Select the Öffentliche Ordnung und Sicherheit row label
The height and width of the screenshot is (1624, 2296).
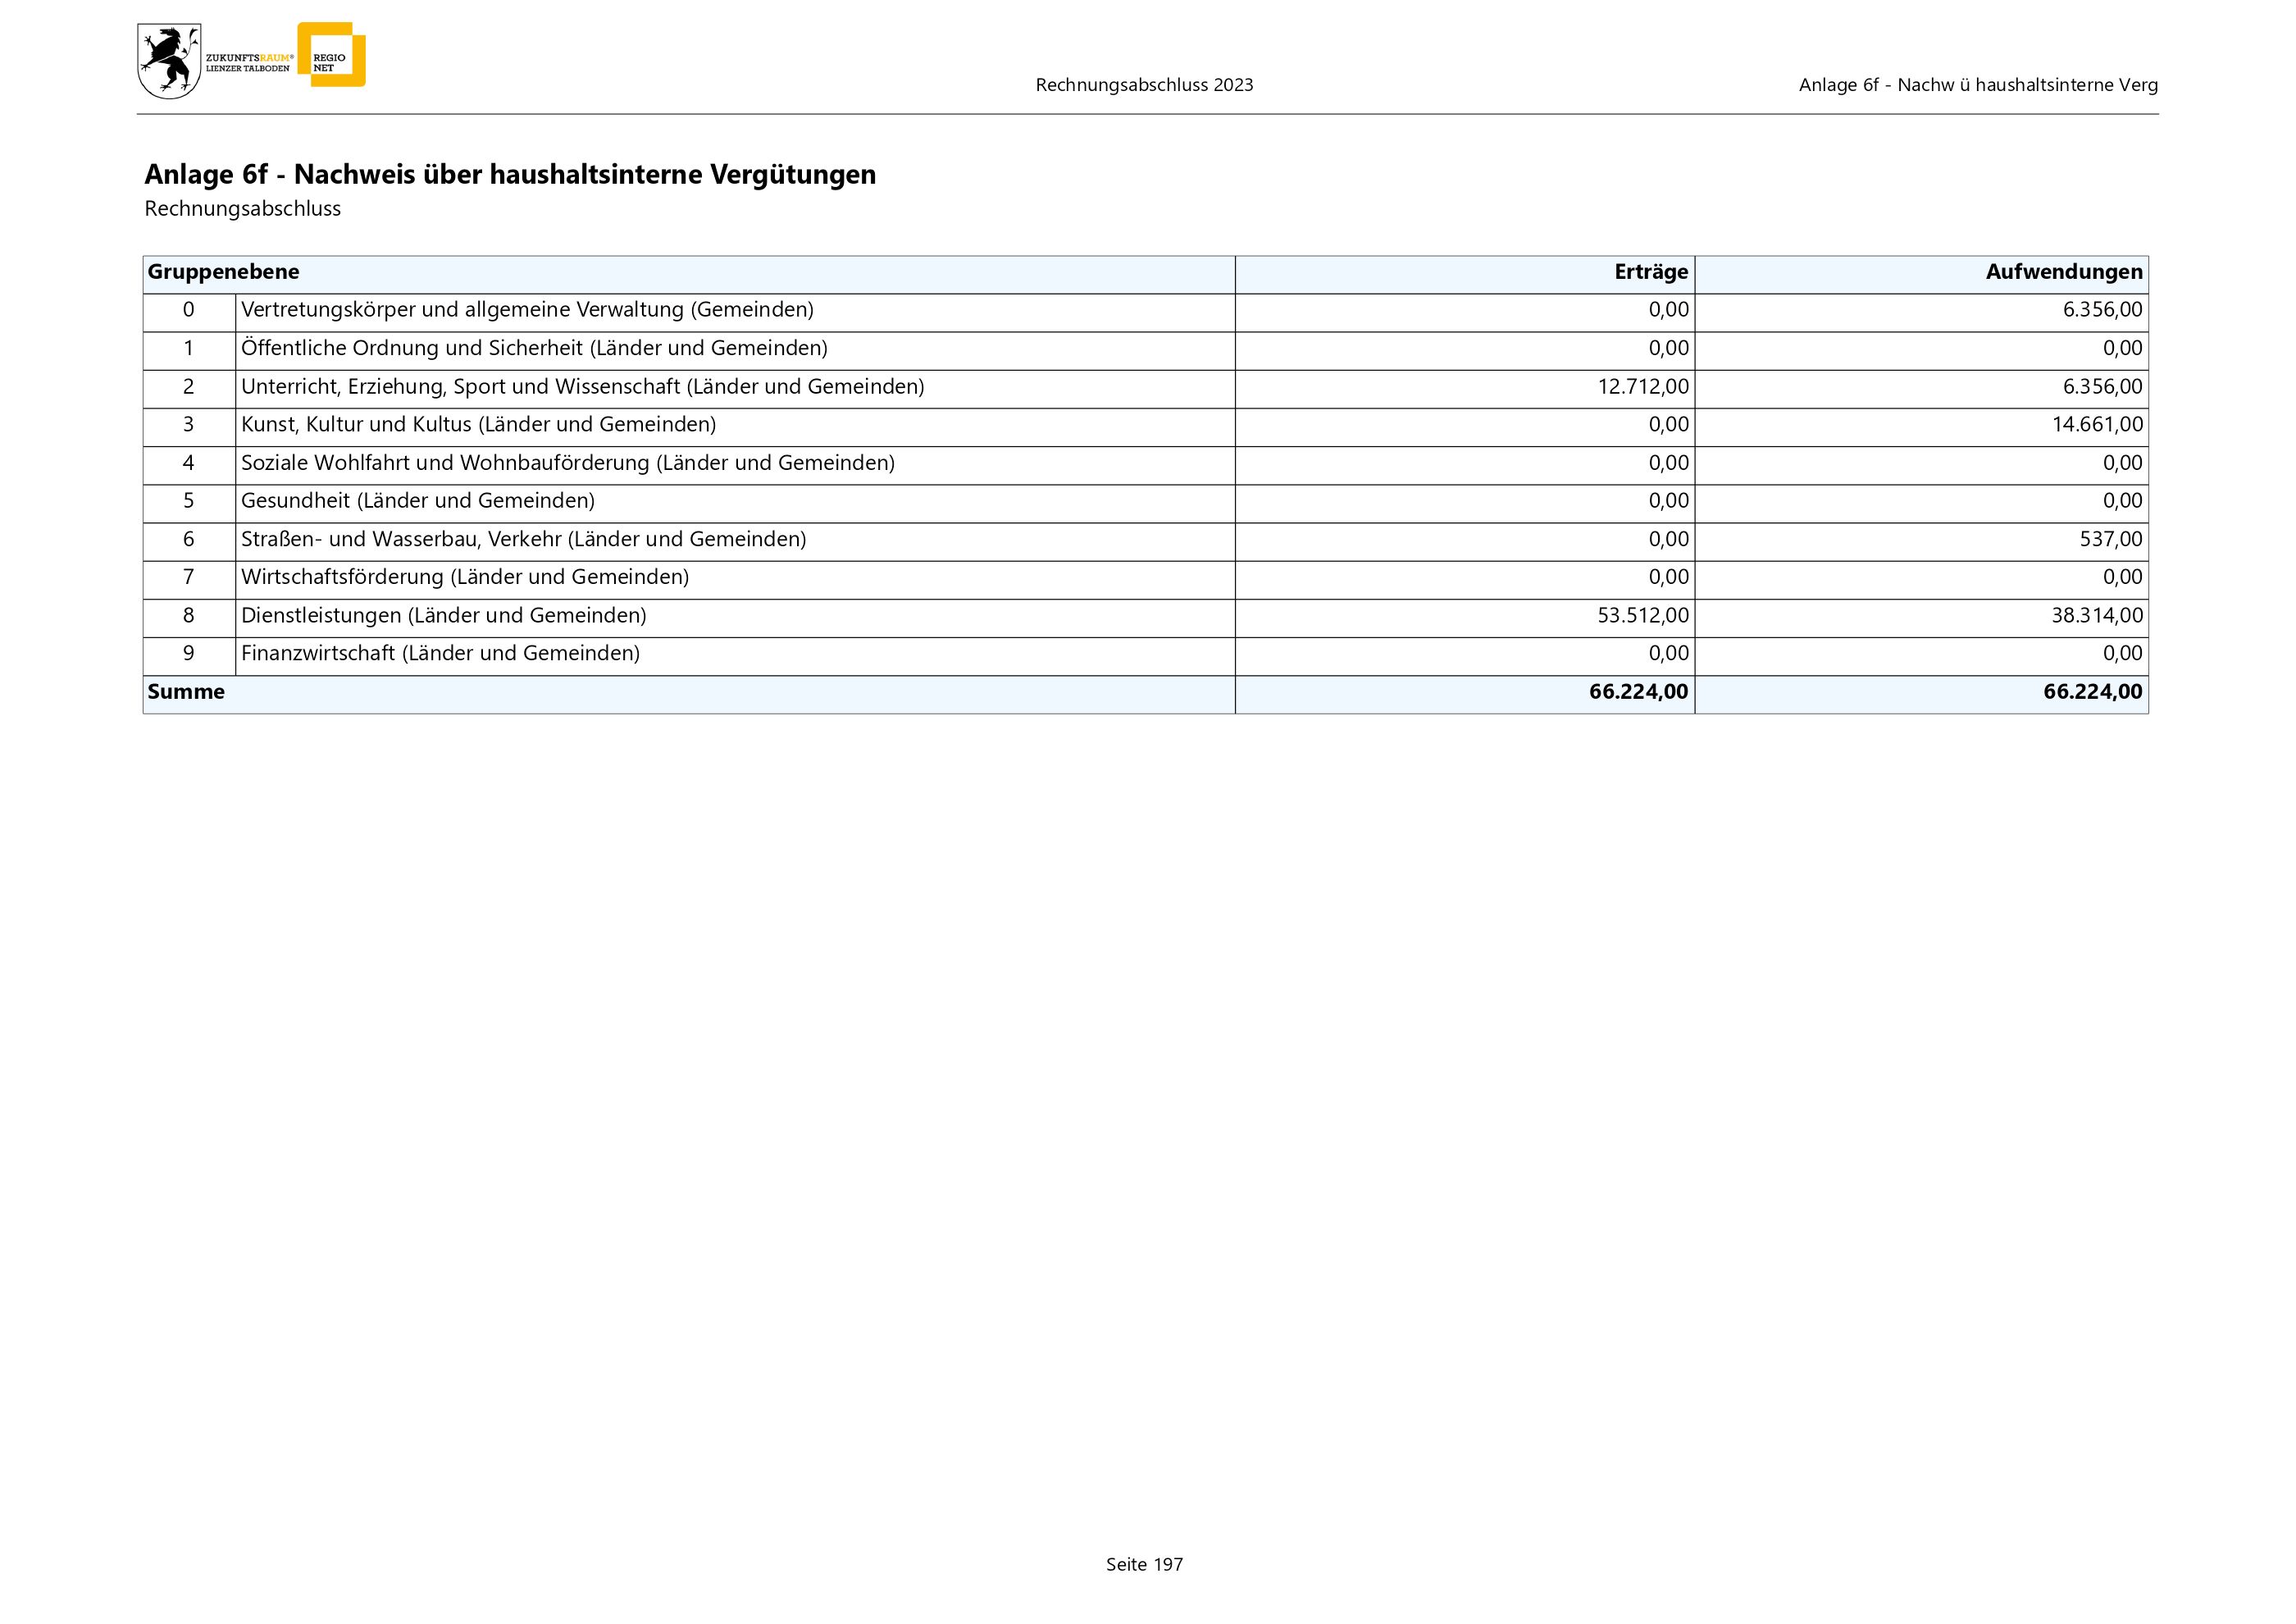click(x=534, y=348)
